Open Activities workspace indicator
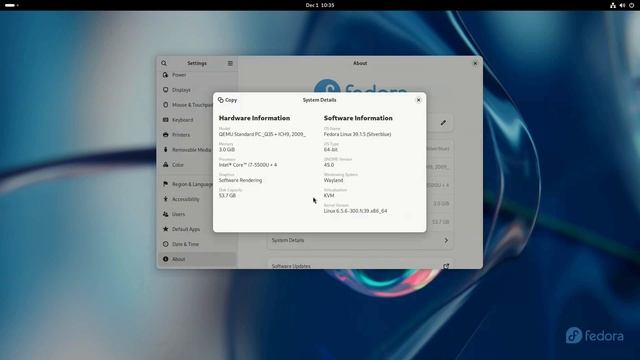 (x=11, y=5)
